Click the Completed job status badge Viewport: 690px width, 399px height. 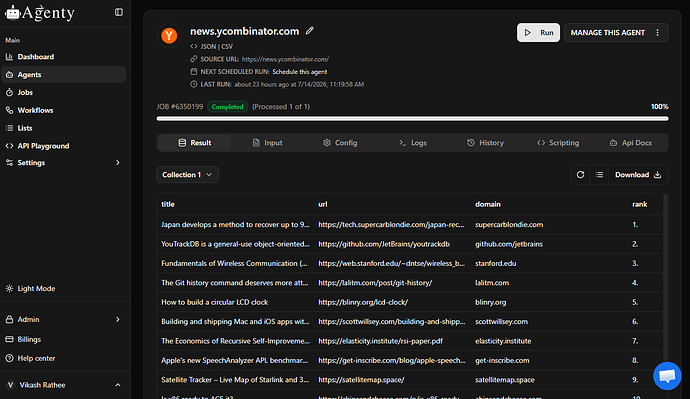(x=227, y=106)
